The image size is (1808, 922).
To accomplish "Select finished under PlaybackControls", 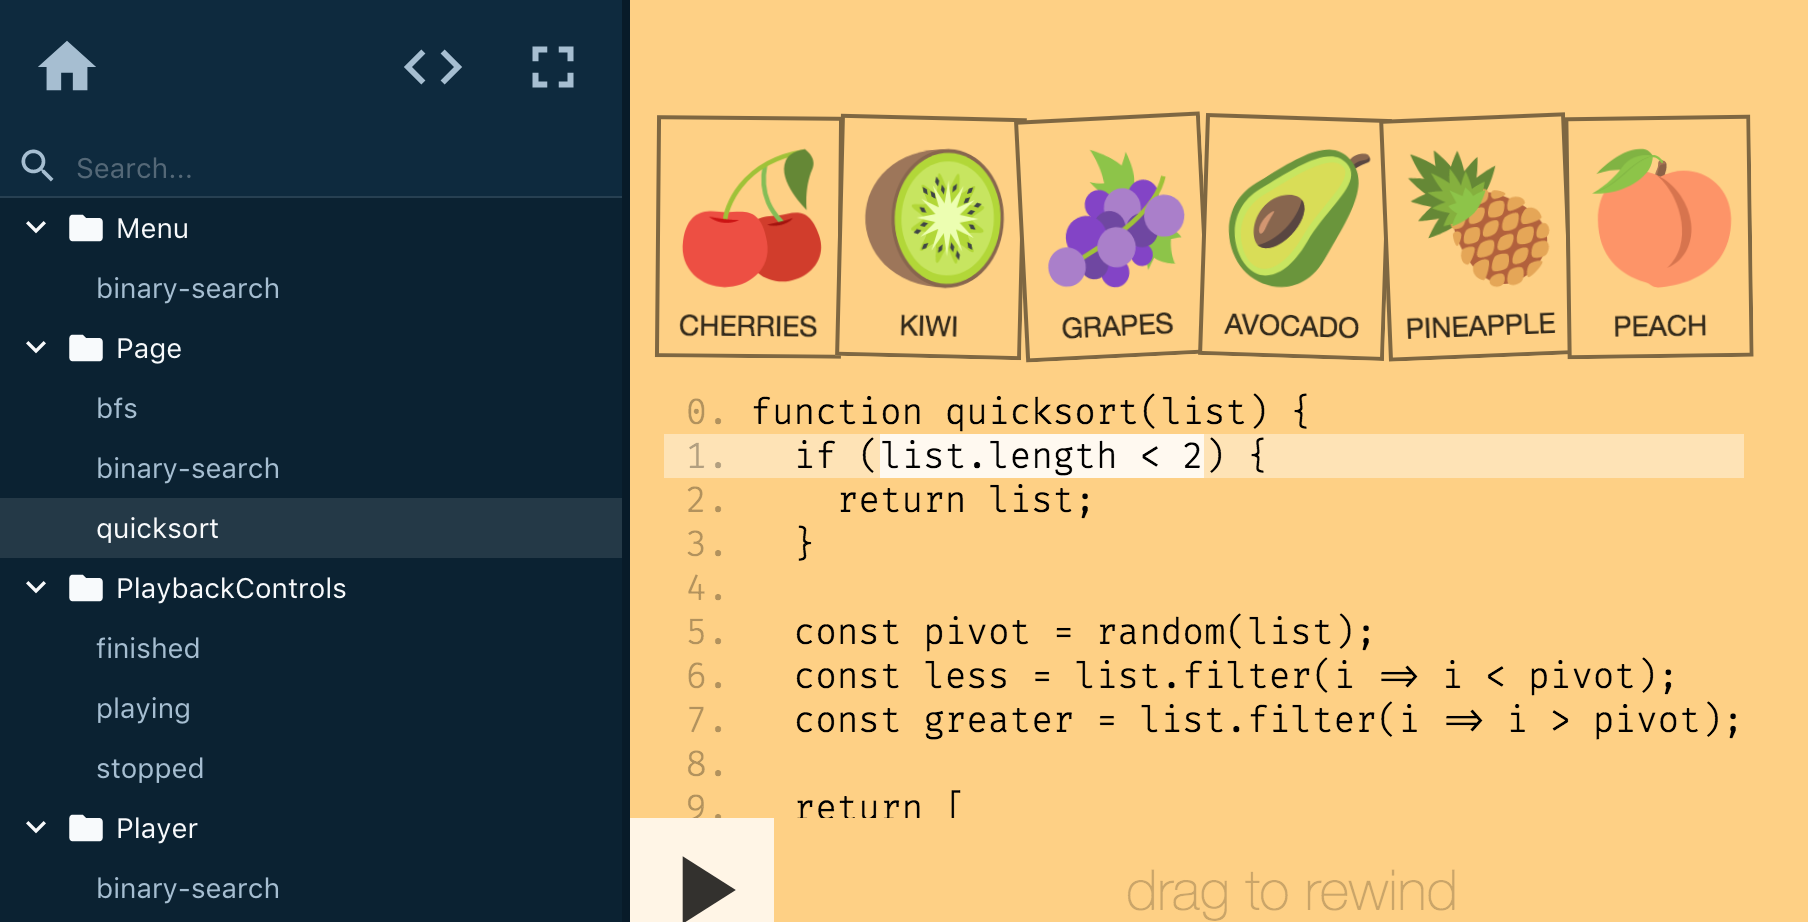I will [x=148, y=648].
